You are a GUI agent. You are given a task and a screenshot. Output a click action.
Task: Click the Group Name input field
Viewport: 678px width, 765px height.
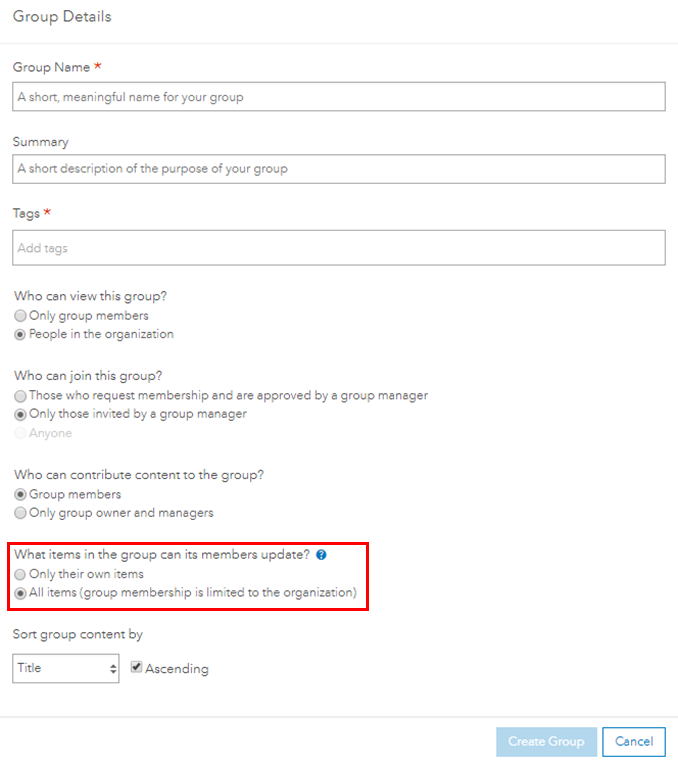click(x=339, y=97)
